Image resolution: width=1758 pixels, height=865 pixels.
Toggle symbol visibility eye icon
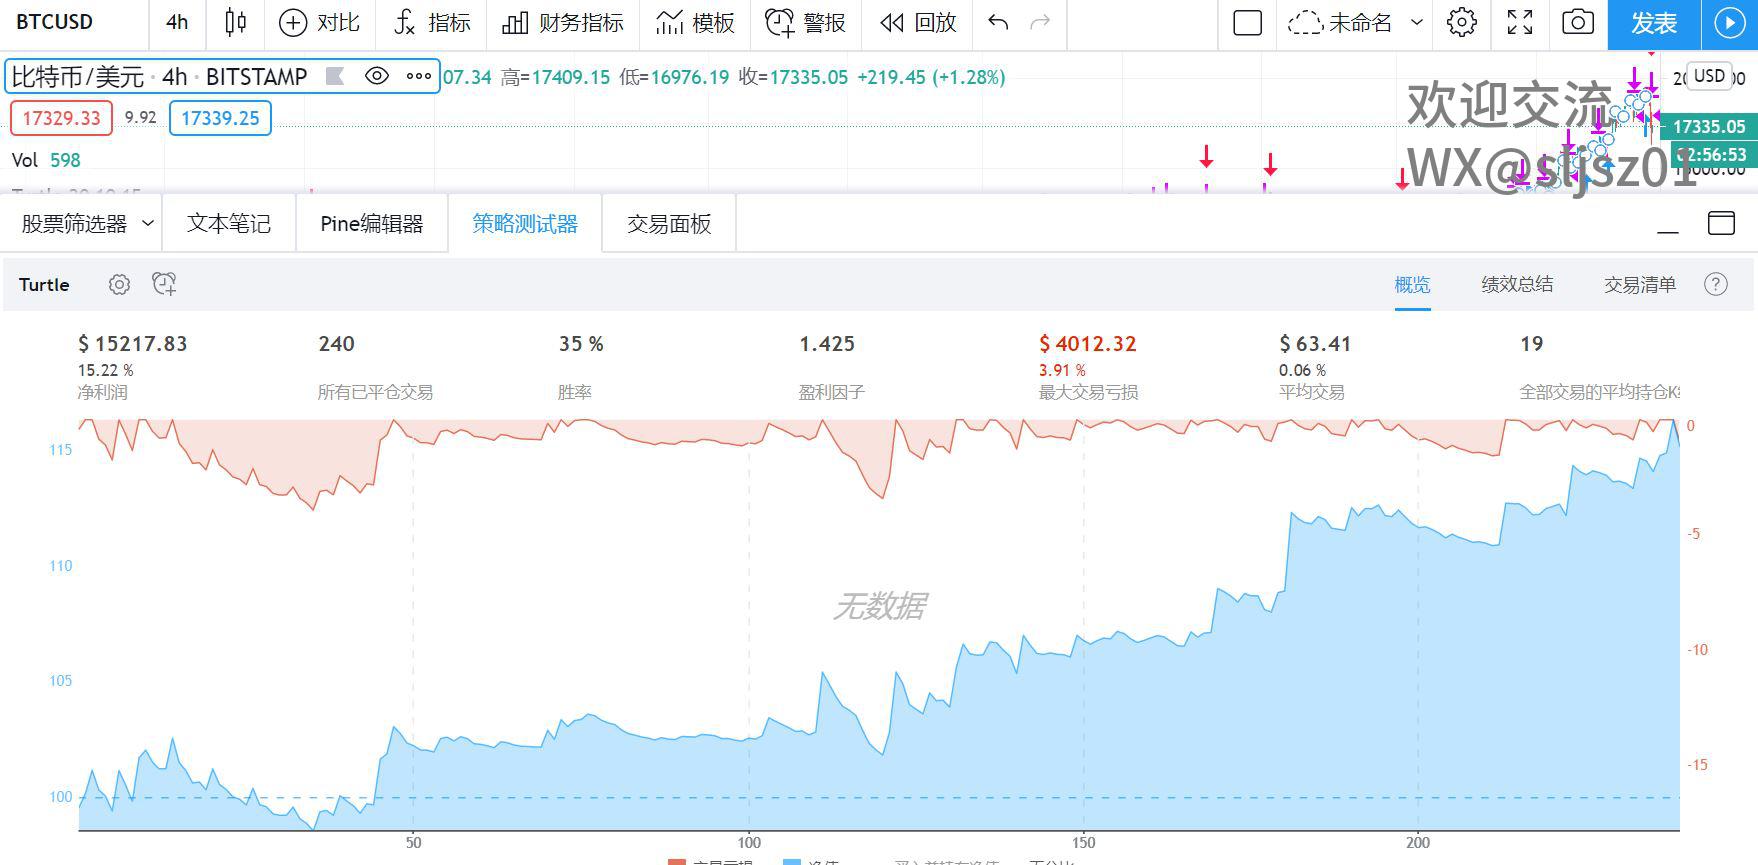pyautogui.click(x=377, y=76)
